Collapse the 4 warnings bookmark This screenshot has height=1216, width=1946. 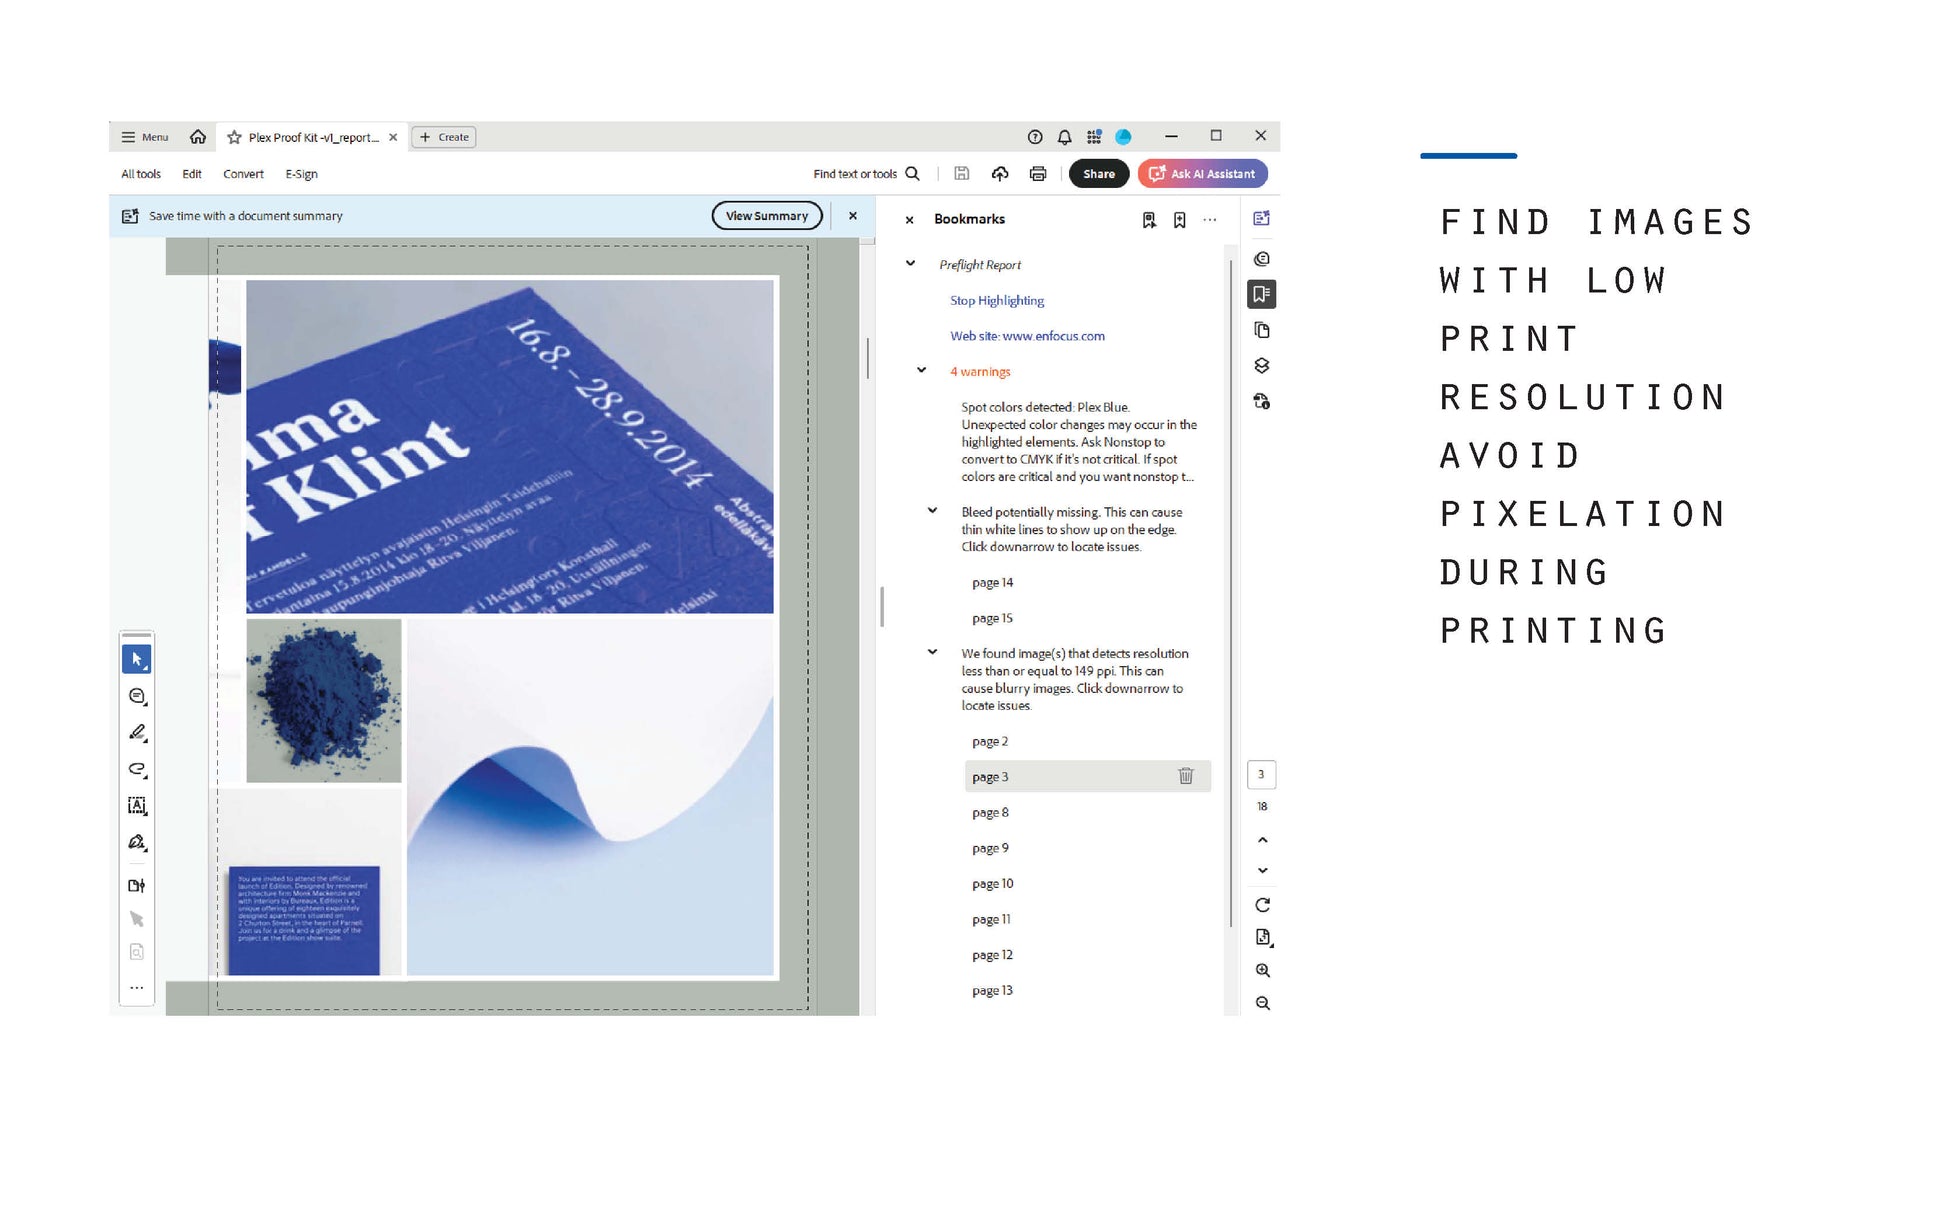[921, 371]
